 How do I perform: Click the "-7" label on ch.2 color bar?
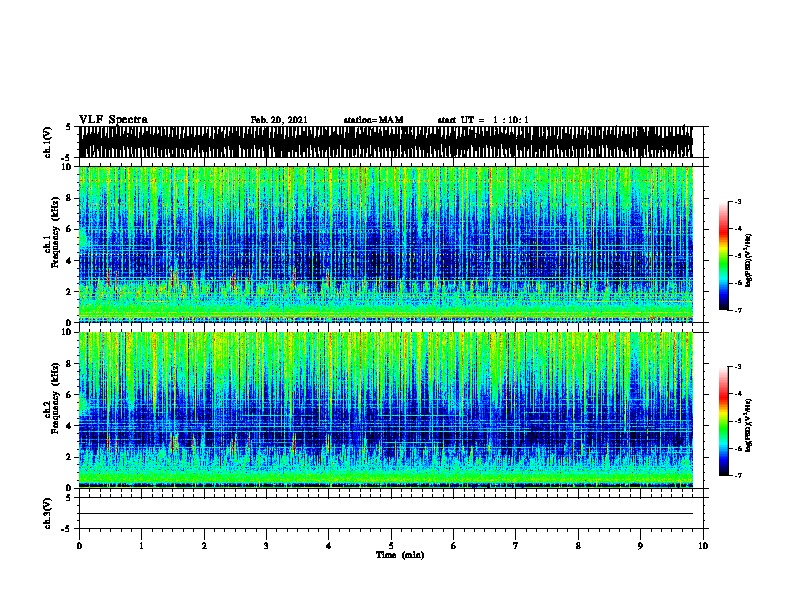pos(738,475)
